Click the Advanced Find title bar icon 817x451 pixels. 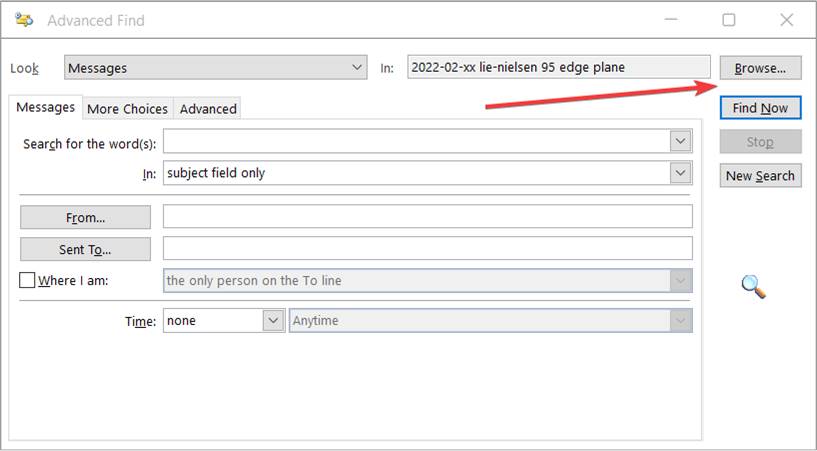[24, 20]
